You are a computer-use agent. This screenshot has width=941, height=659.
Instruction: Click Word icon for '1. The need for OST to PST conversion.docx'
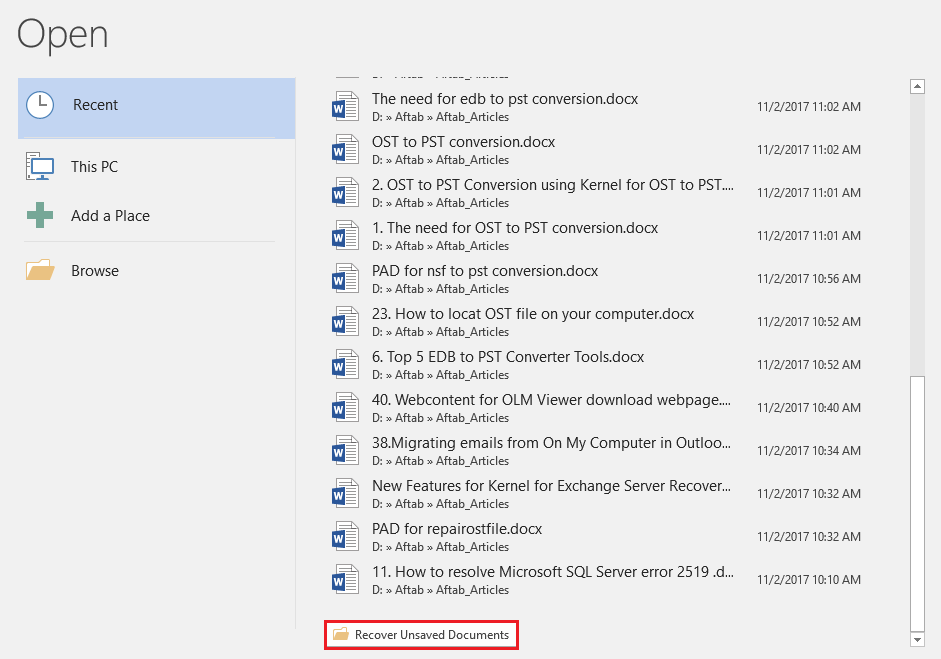tap(346, 236)
